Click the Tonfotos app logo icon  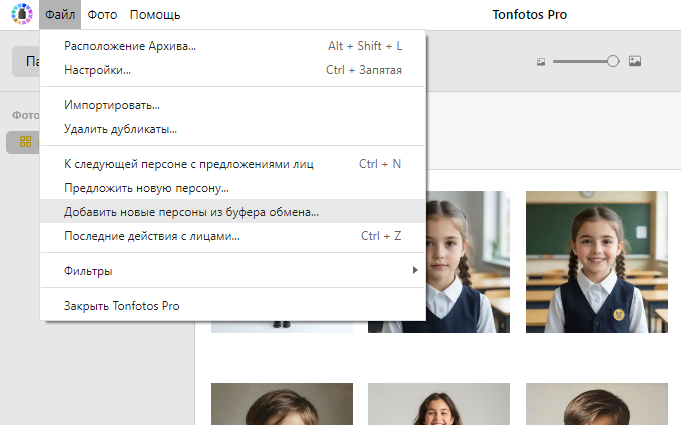tap(21, 15)
